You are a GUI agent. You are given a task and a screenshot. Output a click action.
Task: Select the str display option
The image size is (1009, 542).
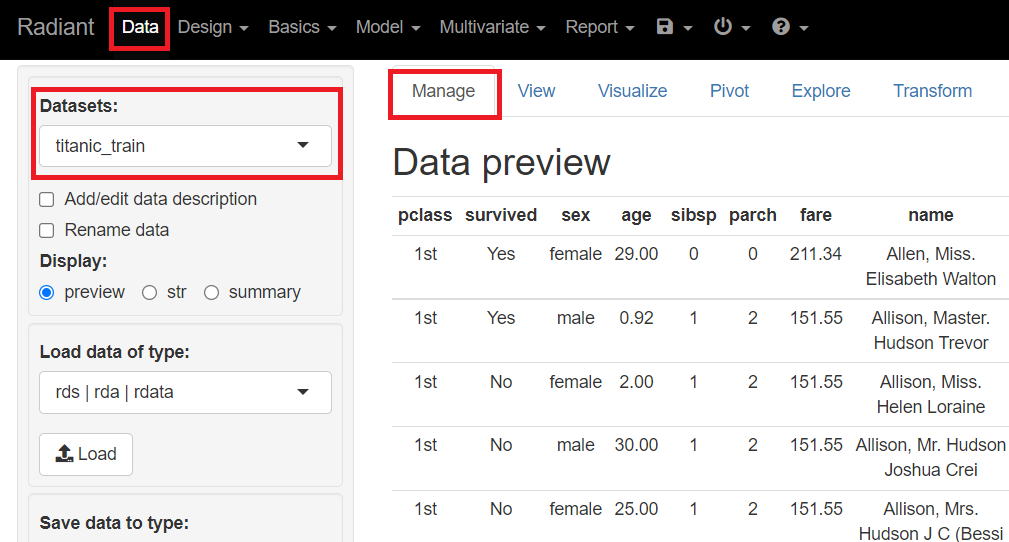coord(150,293)
